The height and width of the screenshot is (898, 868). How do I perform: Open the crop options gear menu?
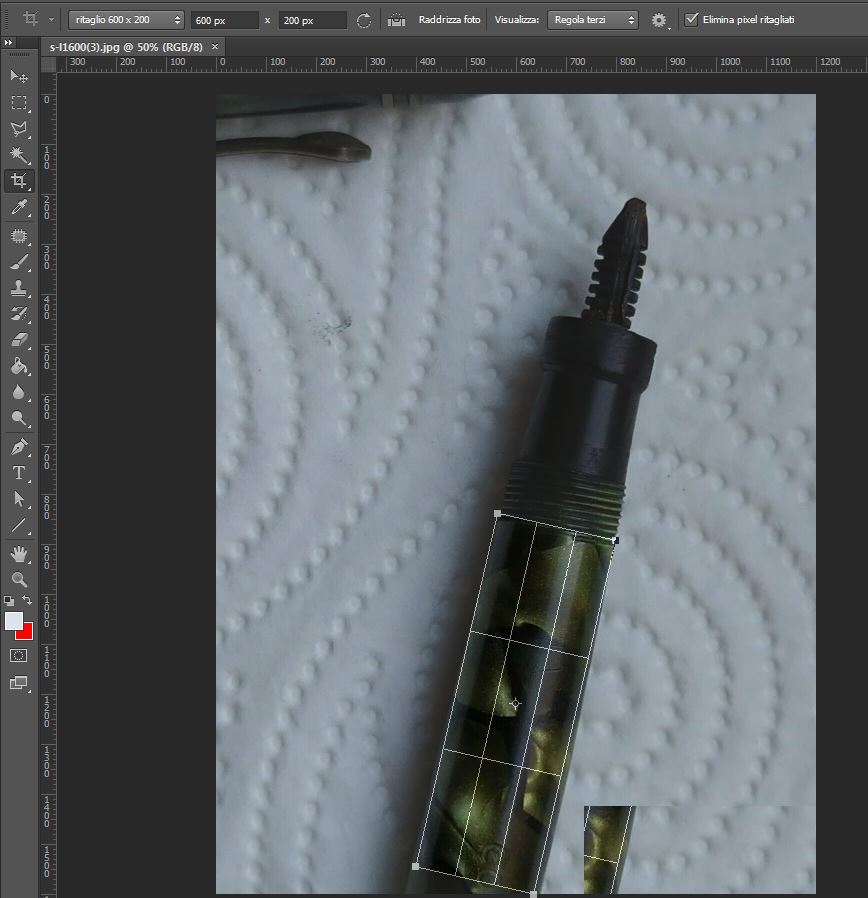click(658, 20)
